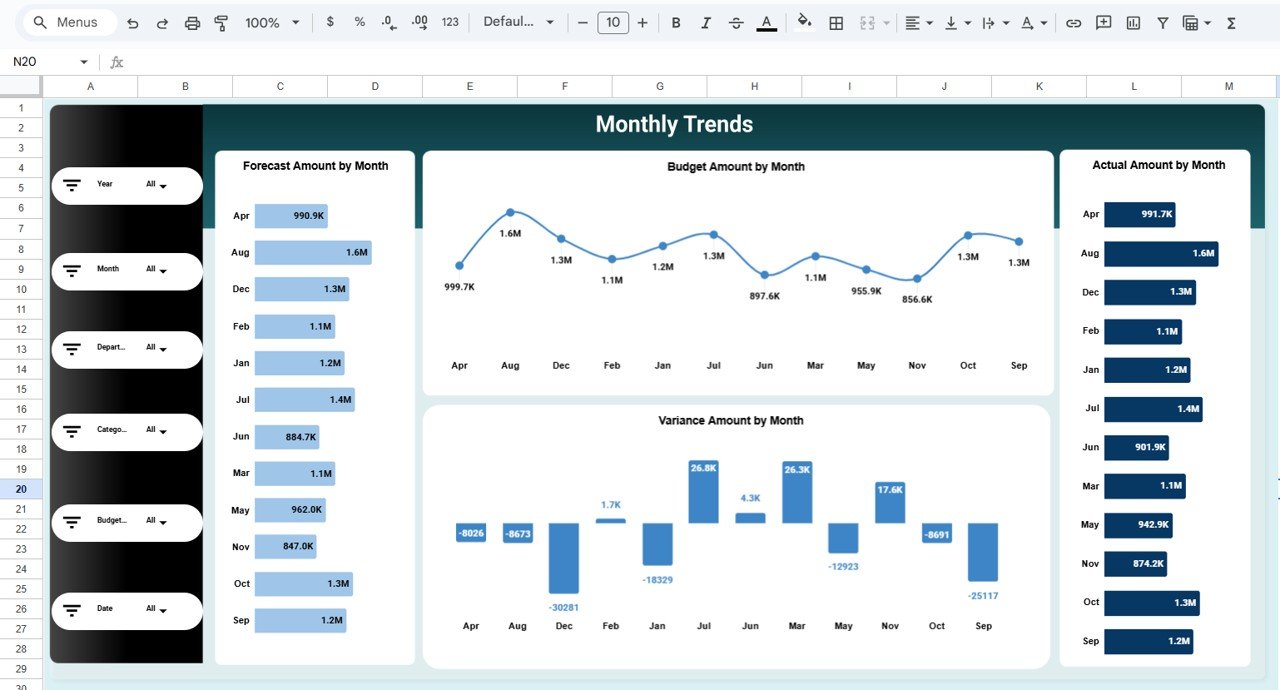Insert a chart
The width and height of the screenshot is (1280, 690).
pos(1133,22)
